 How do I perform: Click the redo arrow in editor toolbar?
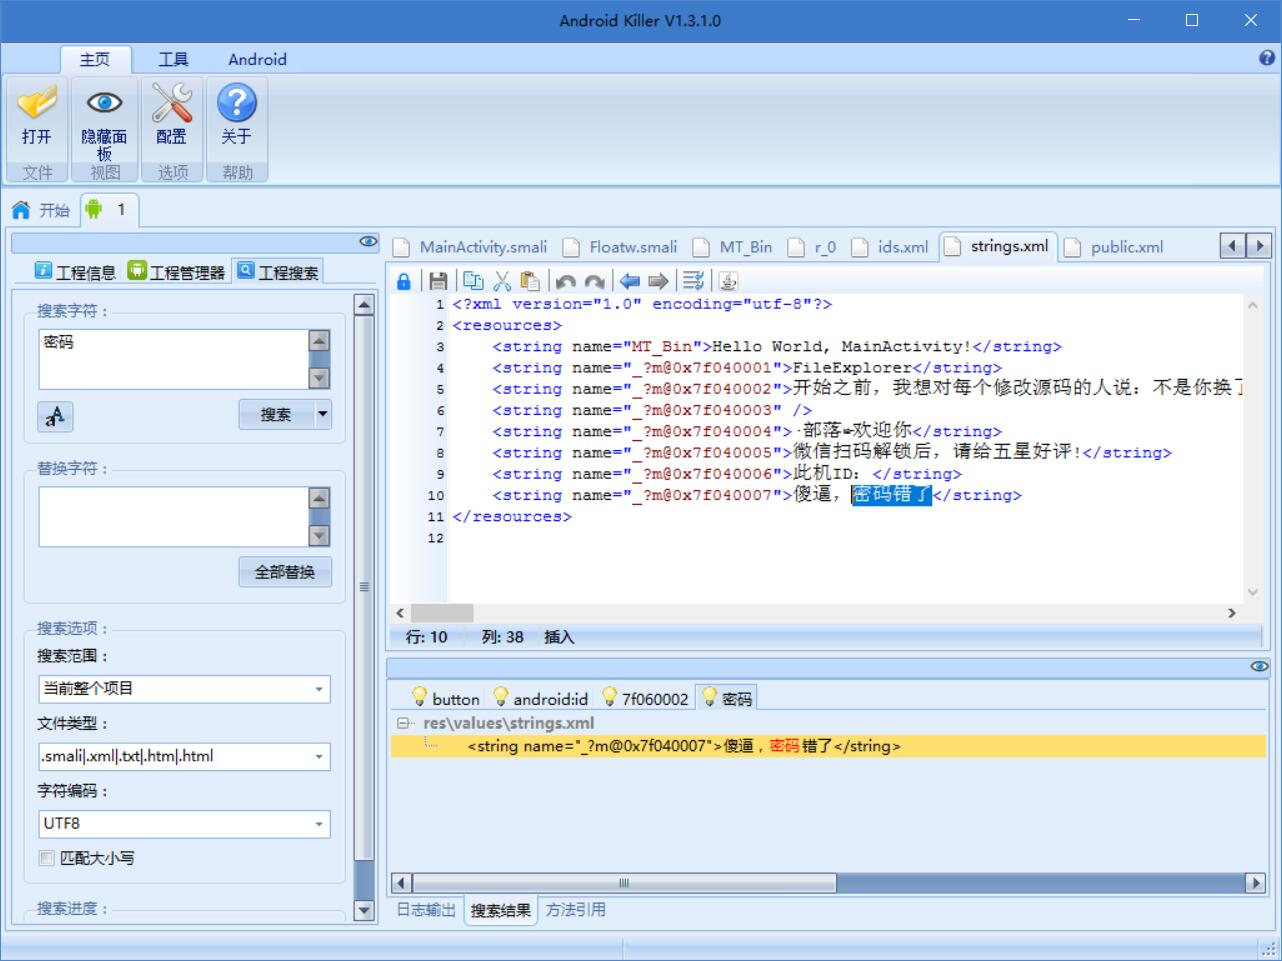point(595,282)
